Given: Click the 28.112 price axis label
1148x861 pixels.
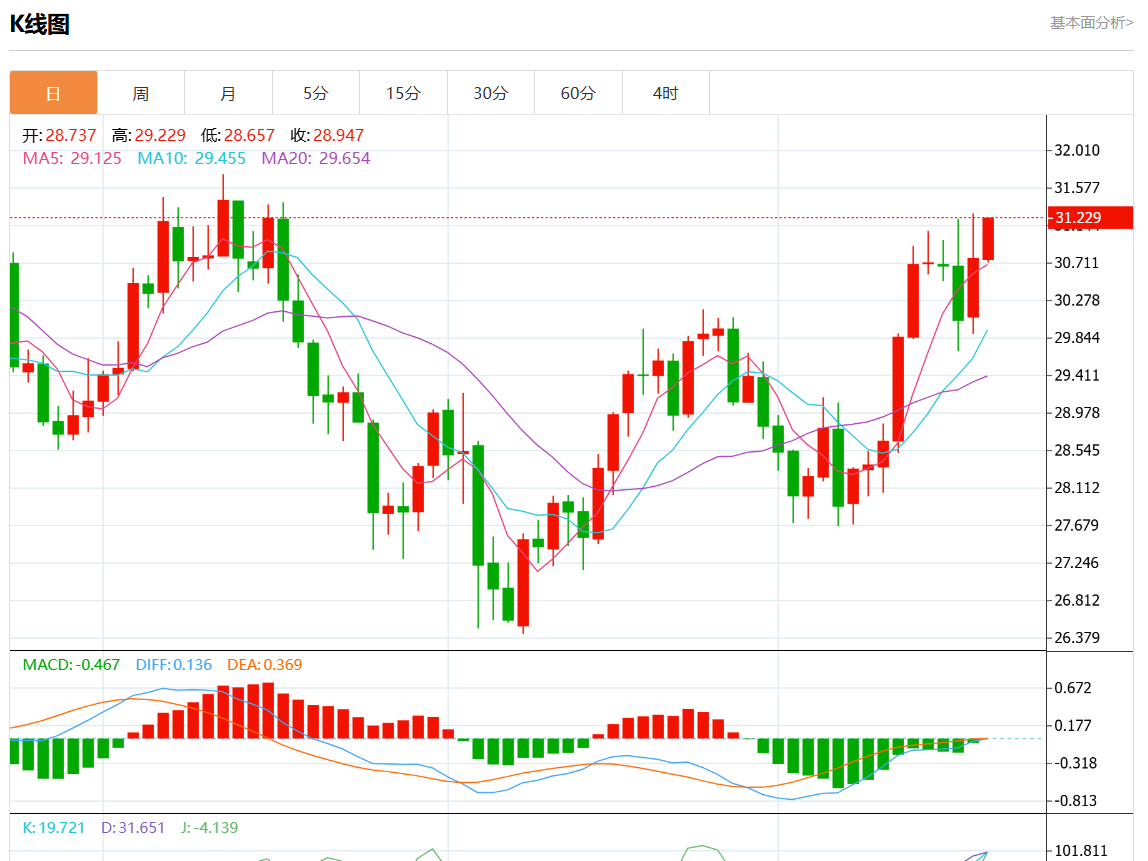Looking at the screenshot, I should (1076, 488).
